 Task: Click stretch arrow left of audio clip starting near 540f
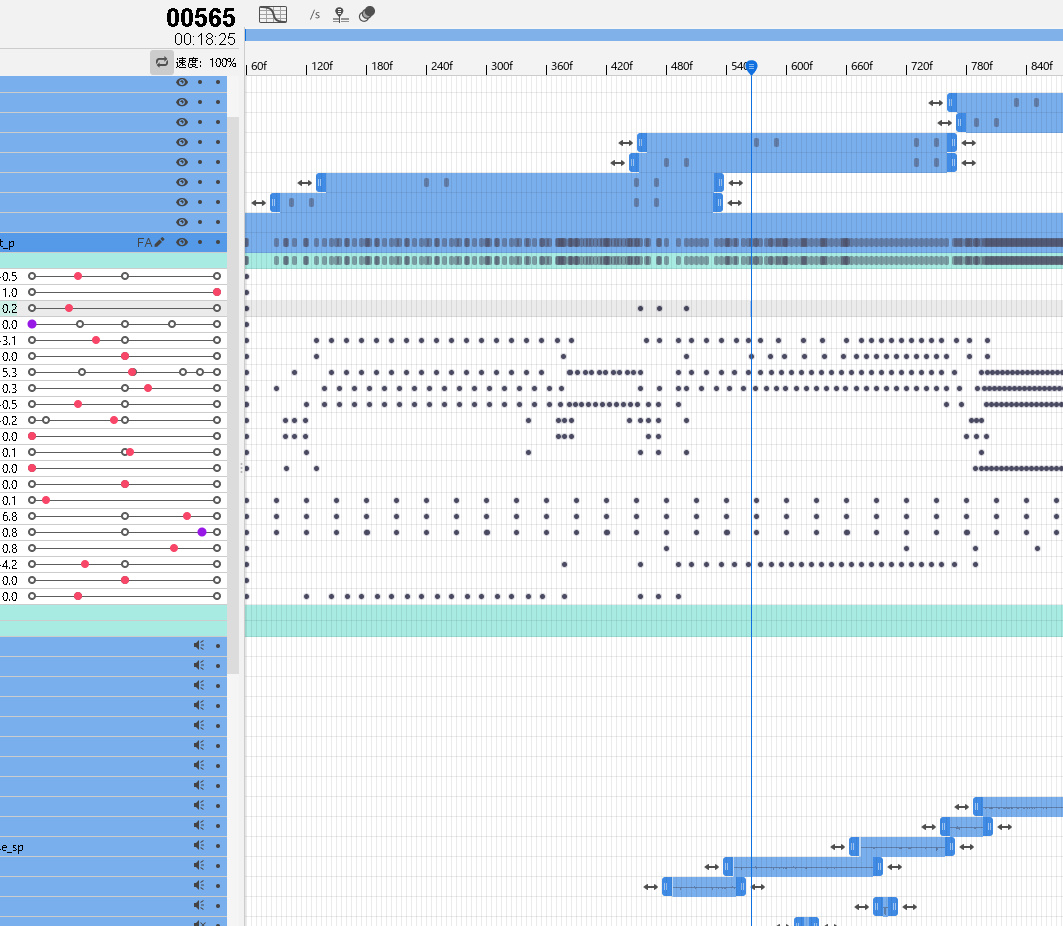click(x=711, y=867)
